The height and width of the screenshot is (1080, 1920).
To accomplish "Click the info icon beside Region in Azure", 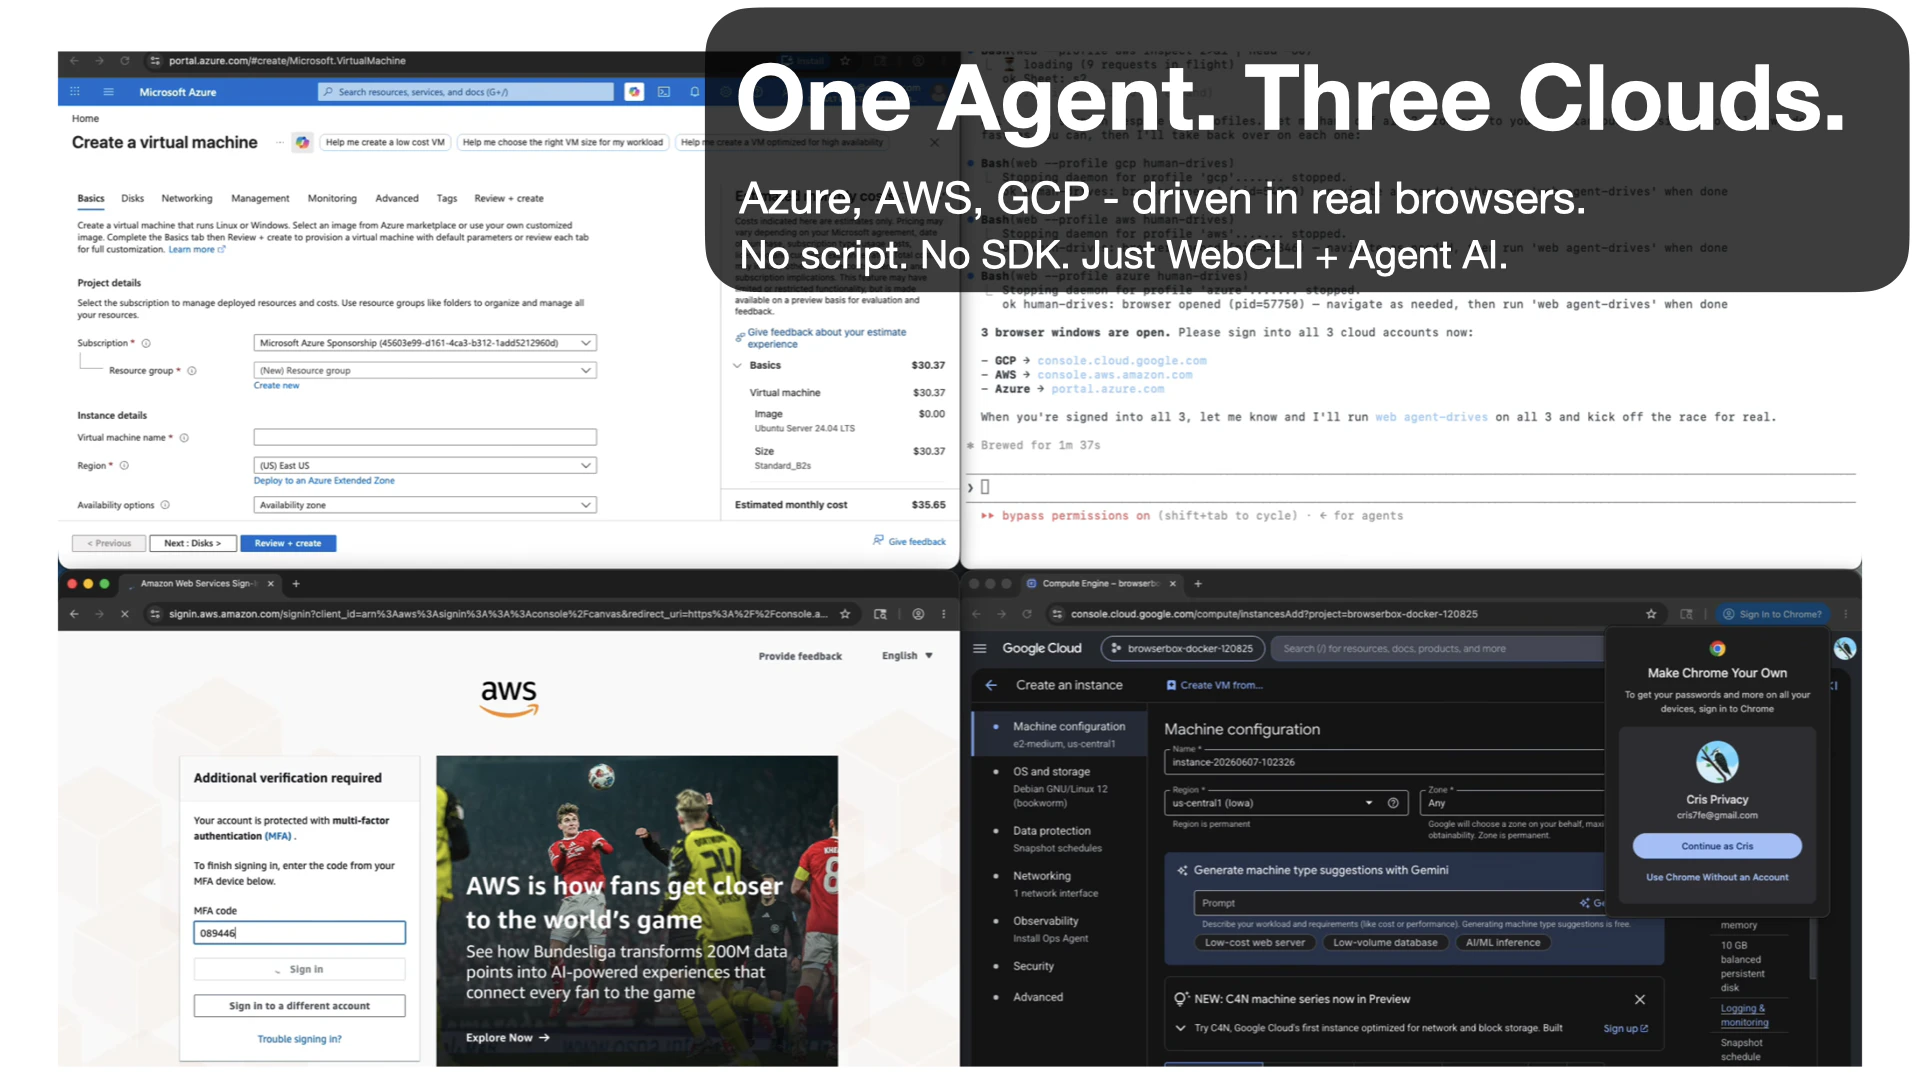I will point(124,466).
